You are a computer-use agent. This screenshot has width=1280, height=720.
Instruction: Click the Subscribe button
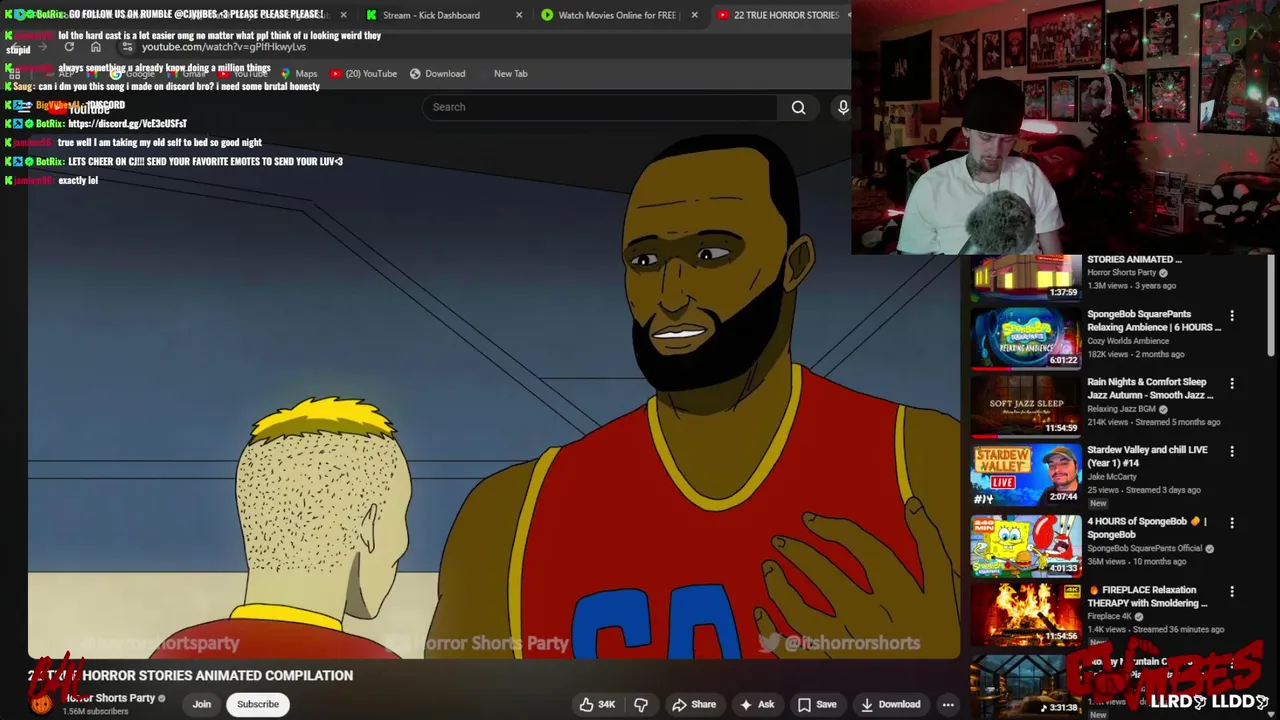click(258, 704)
